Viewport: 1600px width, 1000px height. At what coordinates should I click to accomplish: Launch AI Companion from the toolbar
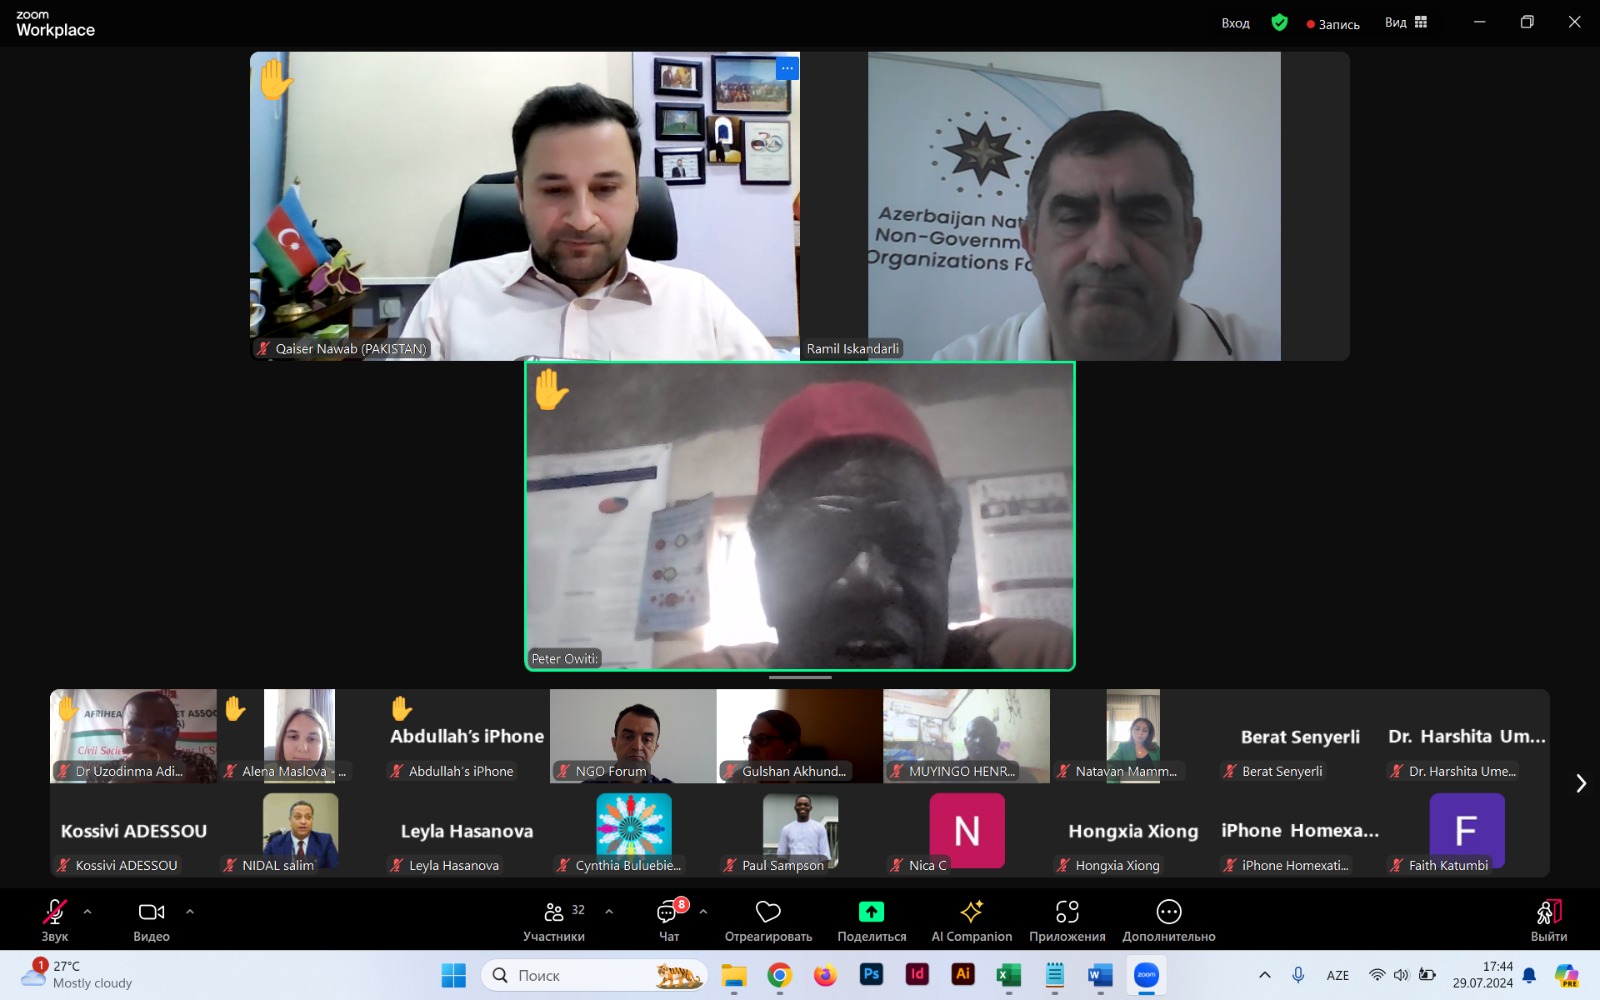pos(971,912)
